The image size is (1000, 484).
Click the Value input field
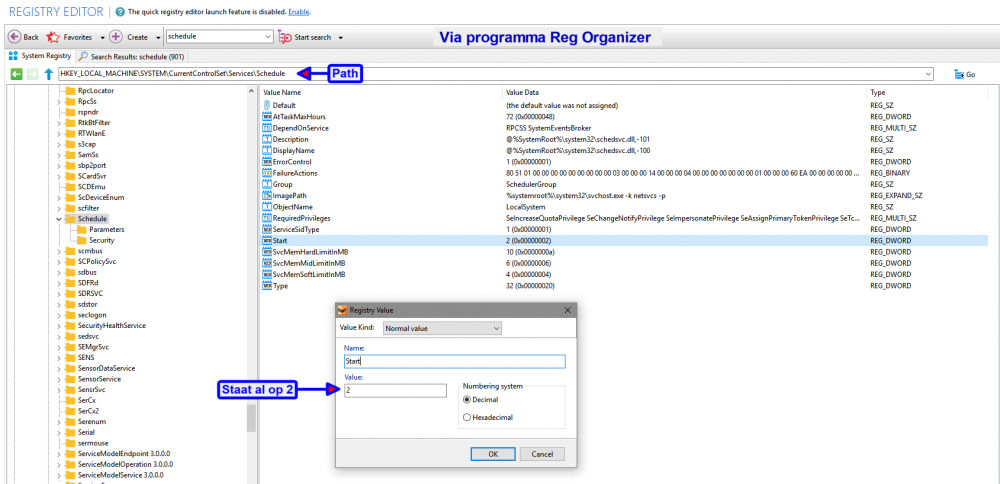[395, 390]
